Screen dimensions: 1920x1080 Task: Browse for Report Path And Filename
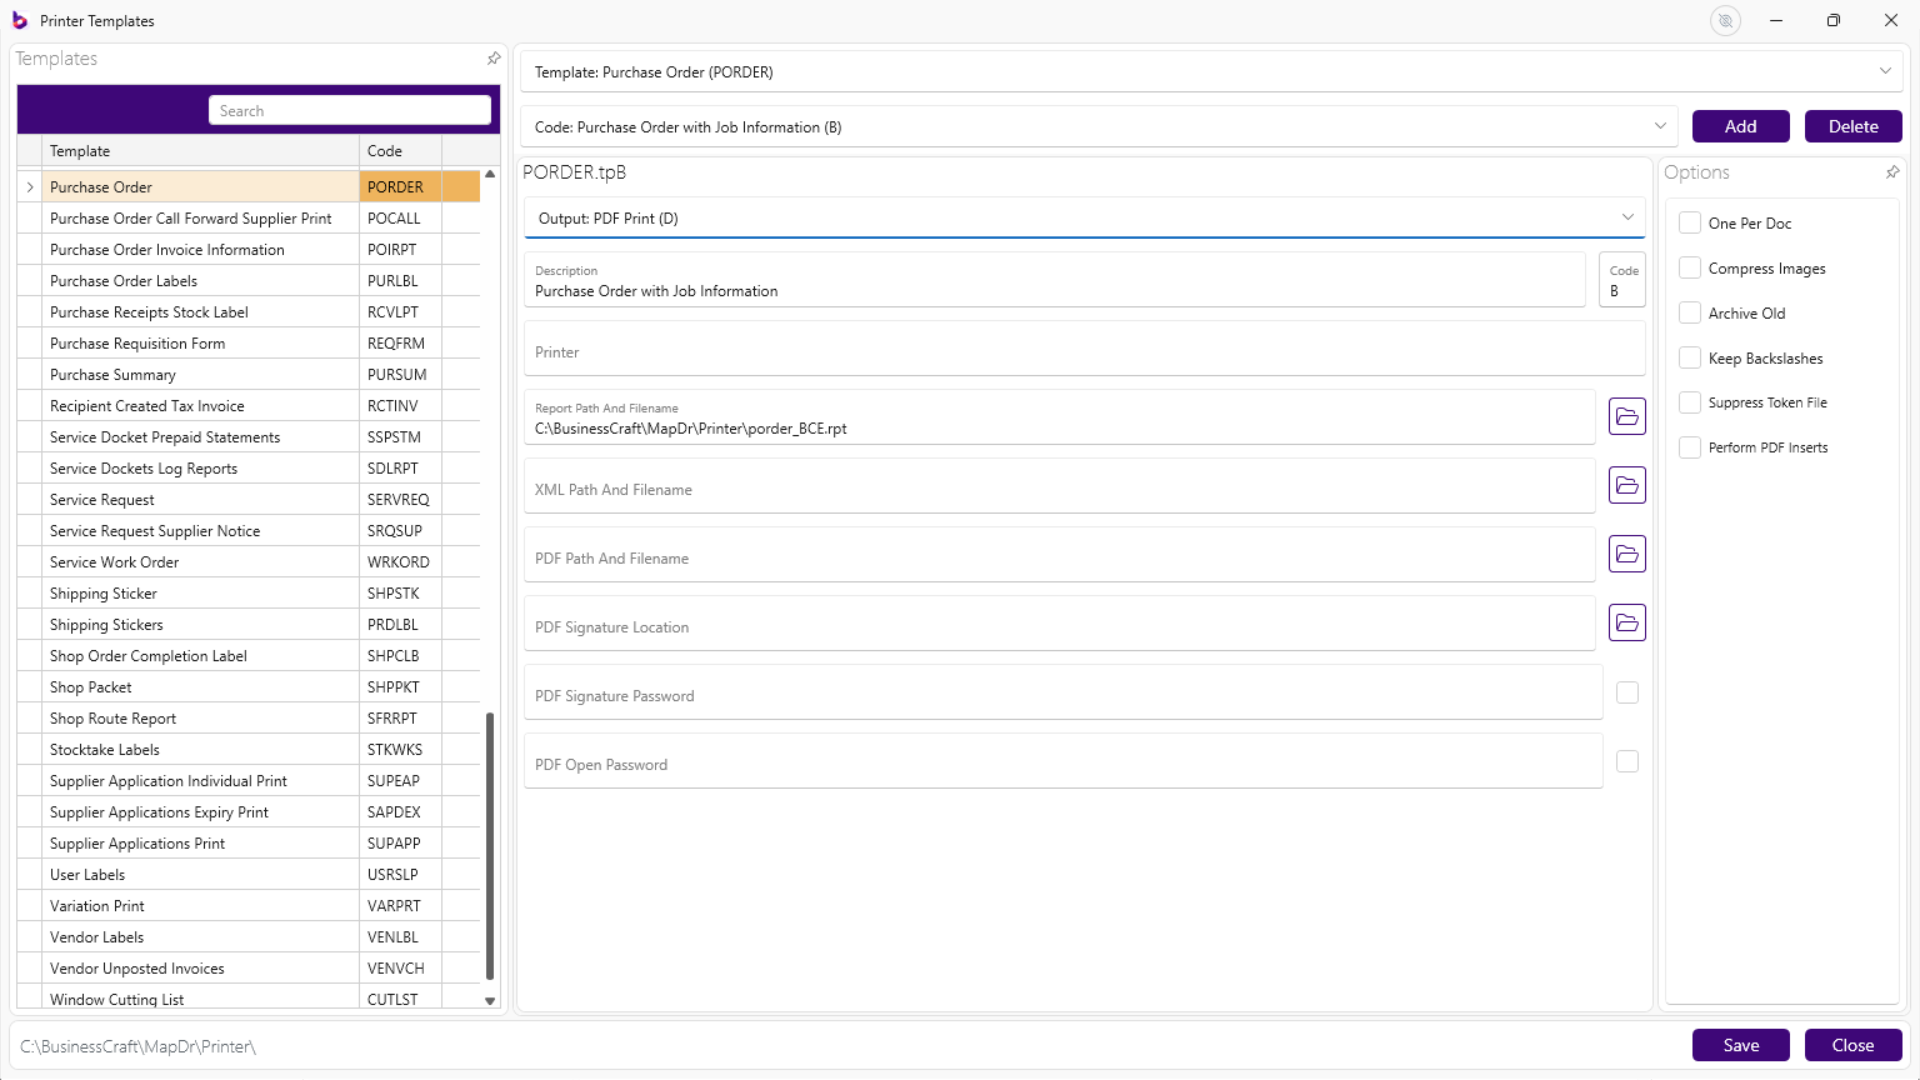[x=1626, y=416]
